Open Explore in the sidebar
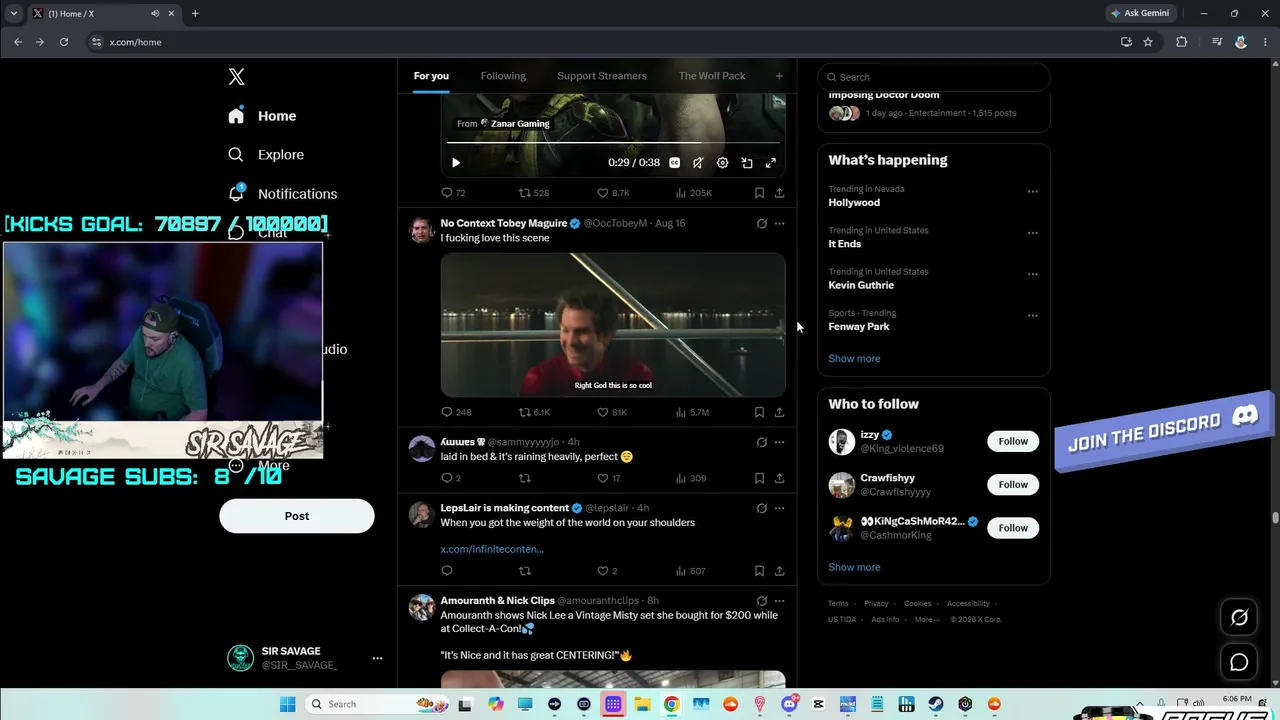 click(266, 155)
